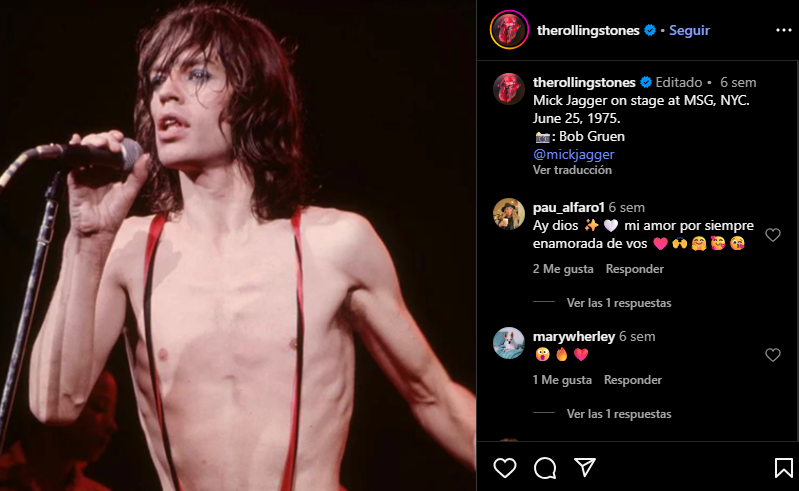Open marywherley's avatar

tap(509, 343)
